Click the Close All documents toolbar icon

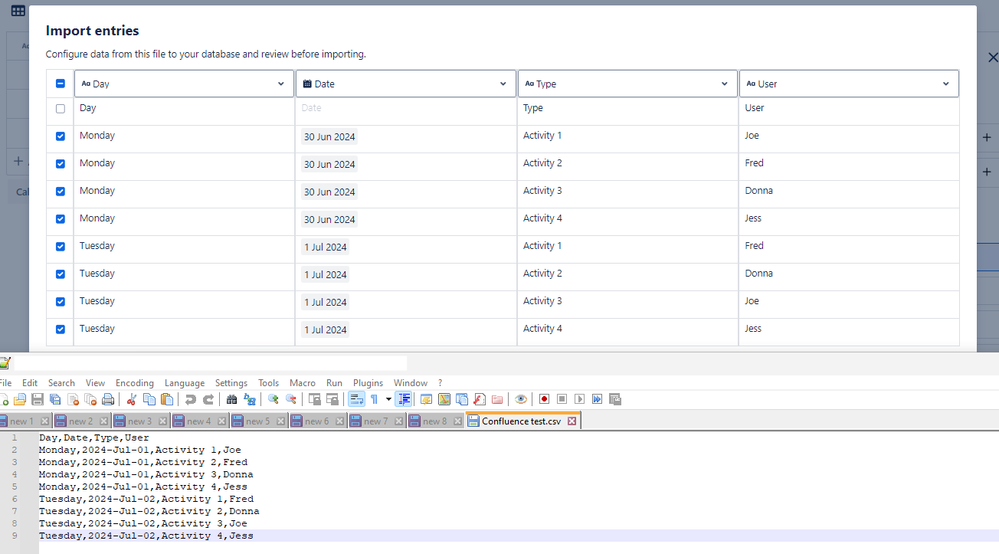(90, 399)
